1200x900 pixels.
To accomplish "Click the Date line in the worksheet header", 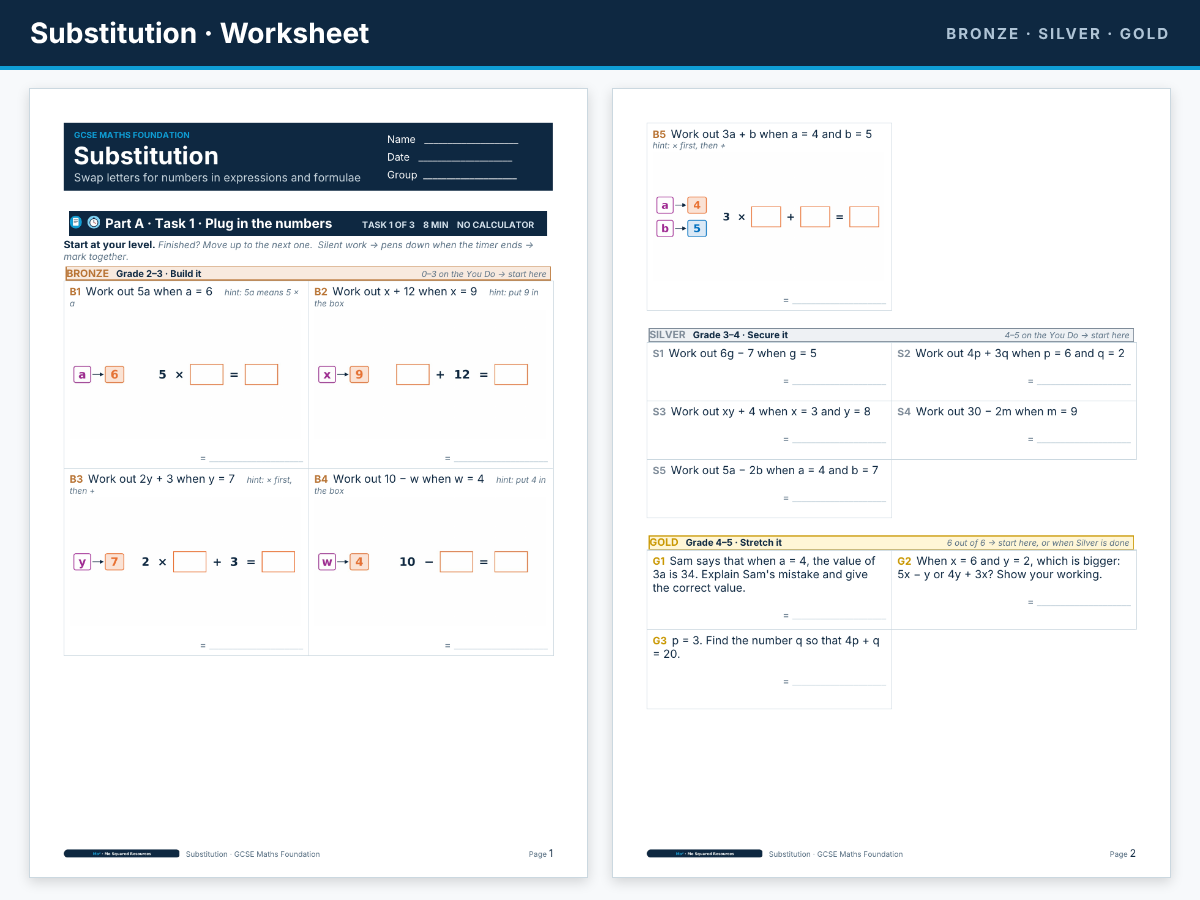I will 465,160.
